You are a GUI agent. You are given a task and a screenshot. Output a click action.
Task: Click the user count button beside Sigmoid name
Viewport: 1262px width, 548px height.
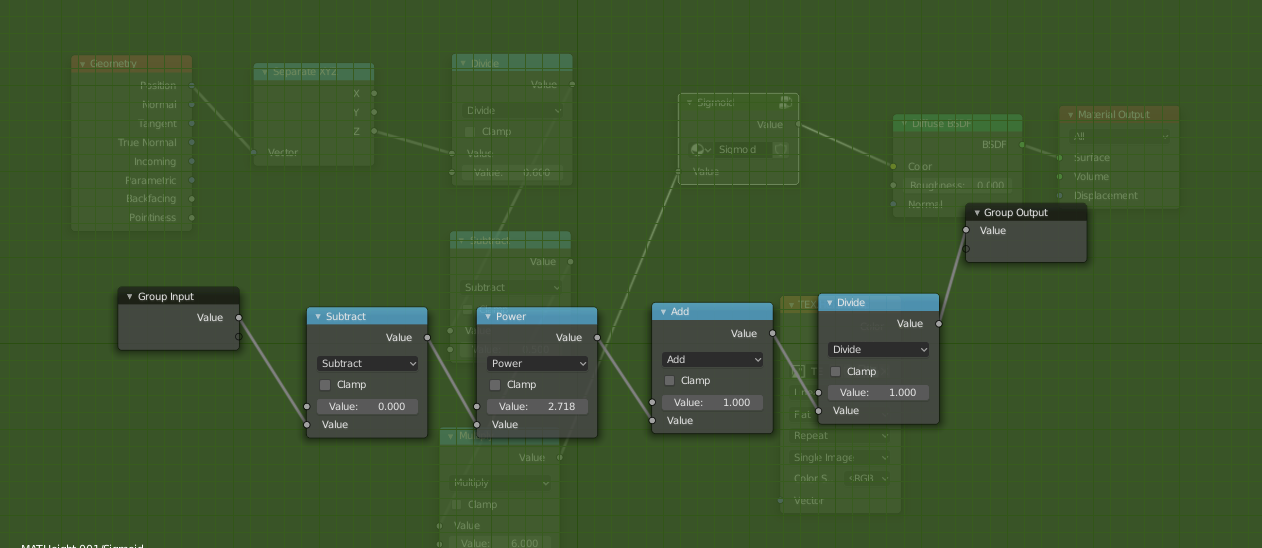781,150
